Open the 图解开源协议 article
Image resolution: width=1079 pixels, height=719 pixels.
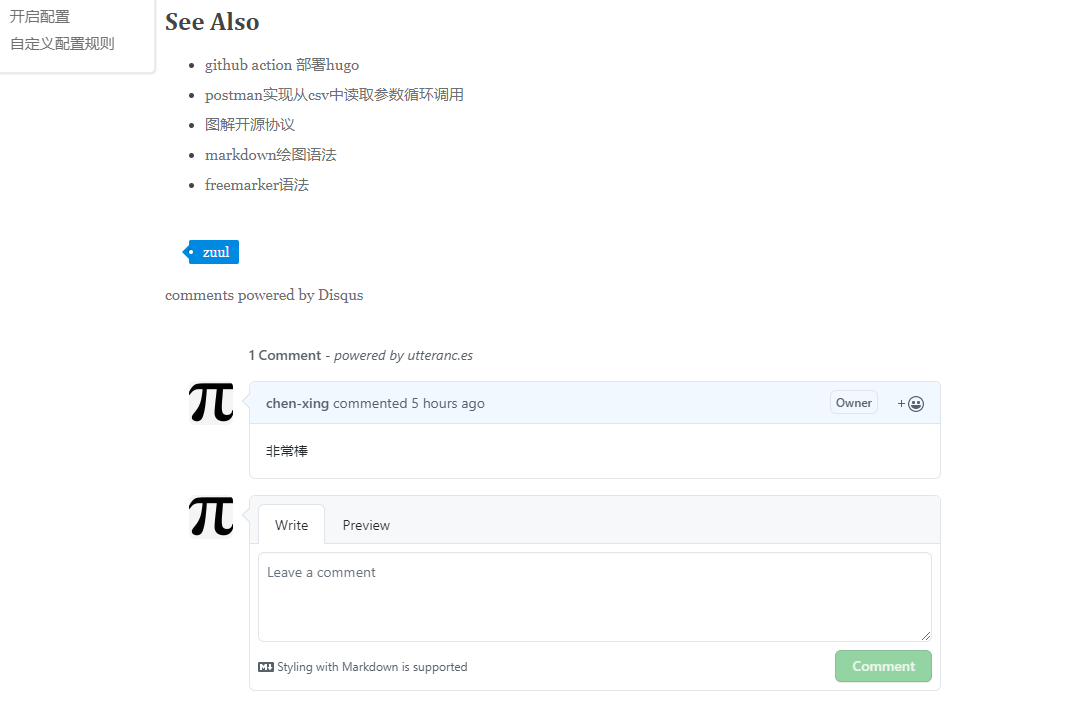tap(249, 125)
